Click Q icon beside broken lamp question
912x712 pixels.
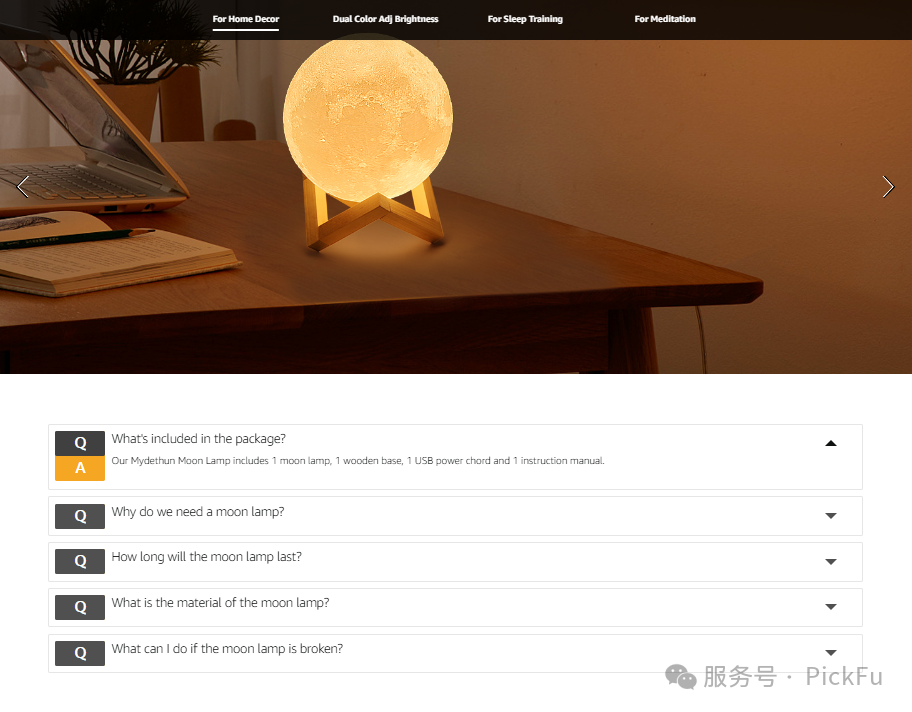pos(80,653)
